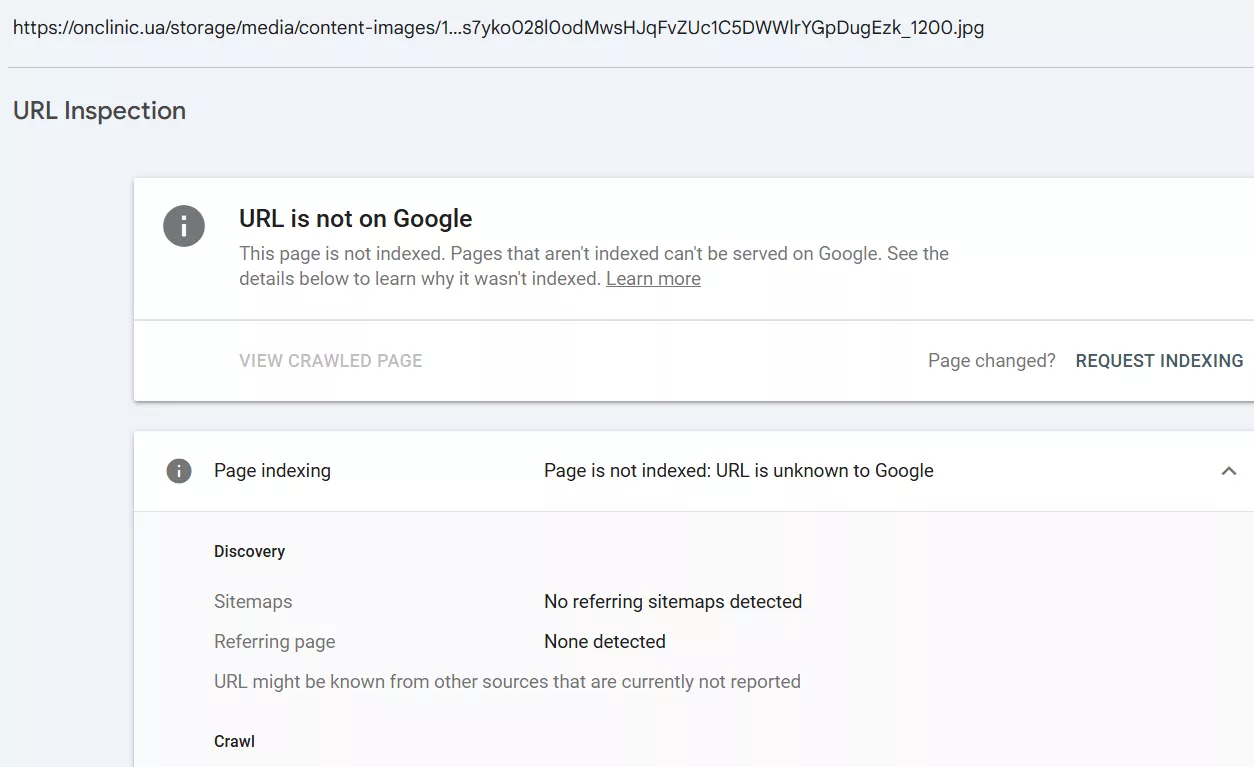Screen dimensions: 1254x767
Task: Toggle the Page indexing details panel closed
Action: click(1229, 470)
